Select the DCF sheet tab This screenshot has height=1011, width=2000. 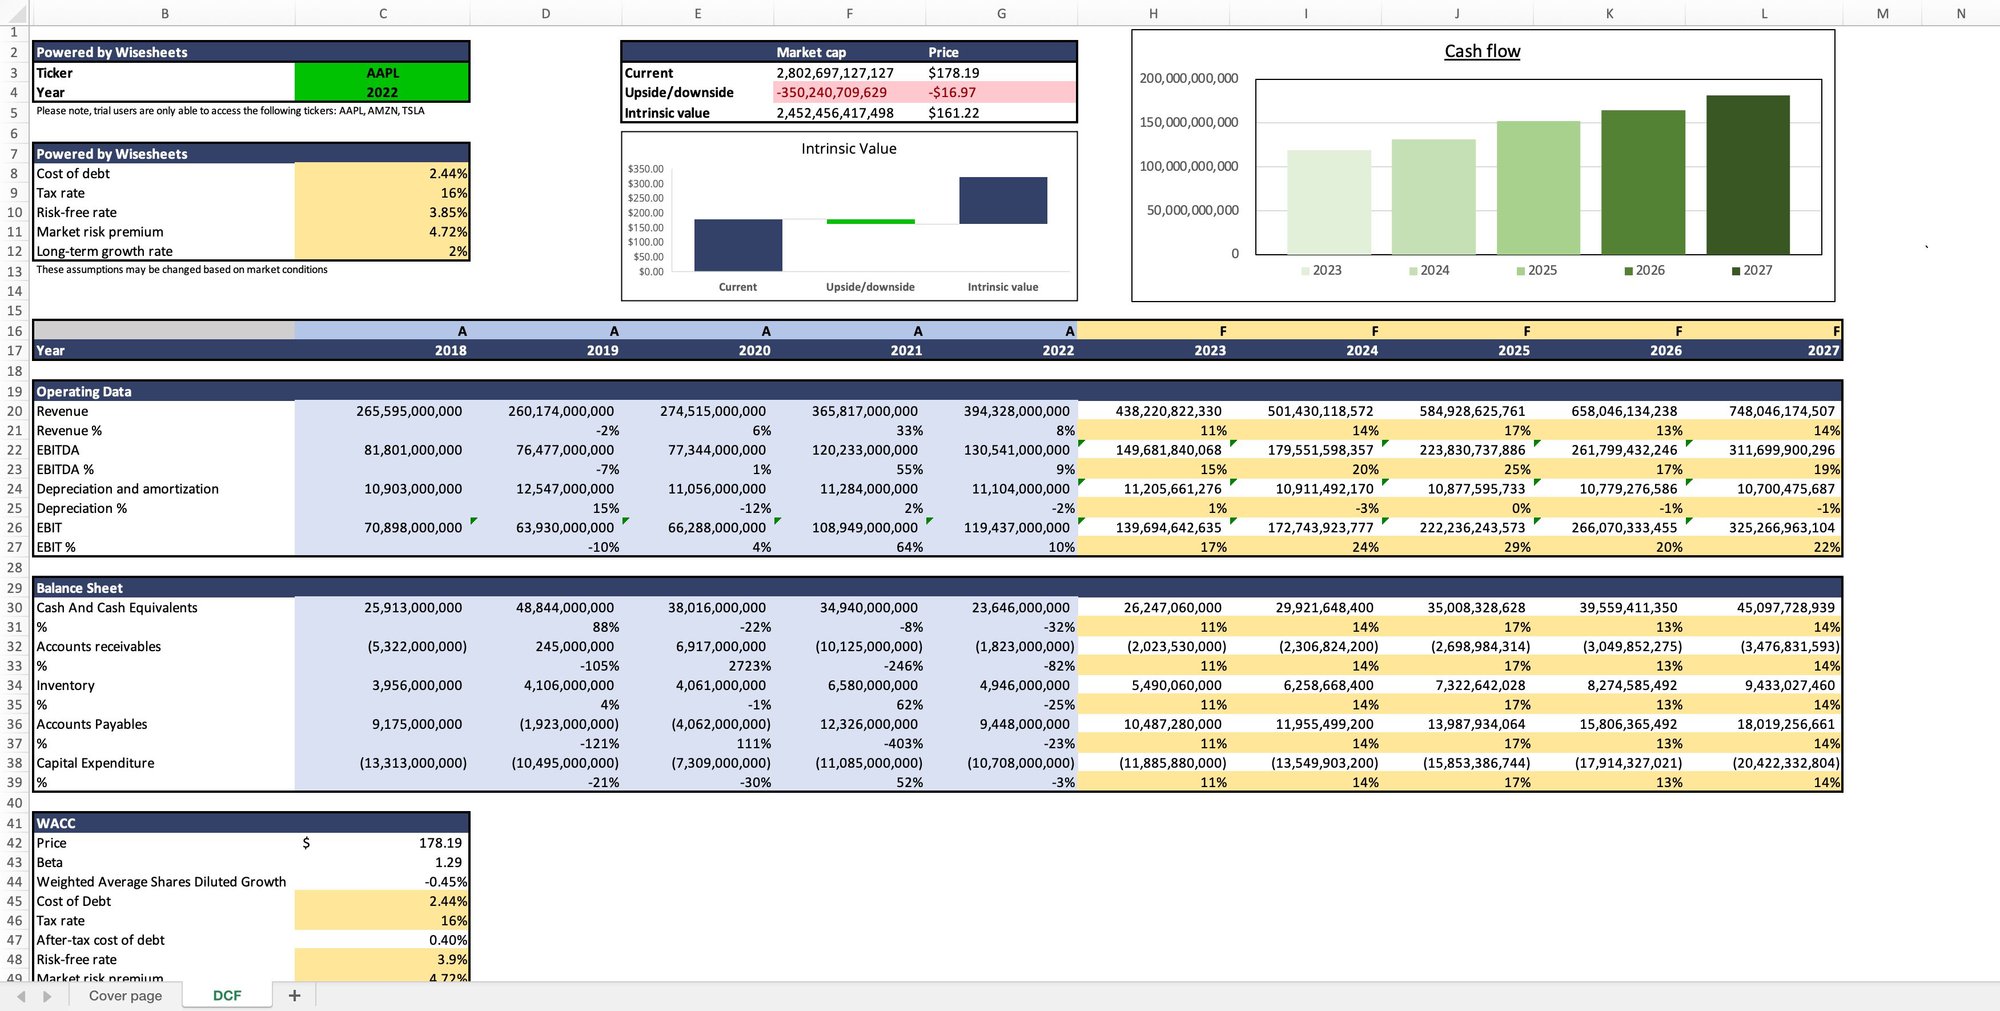[x=227, y=995]
